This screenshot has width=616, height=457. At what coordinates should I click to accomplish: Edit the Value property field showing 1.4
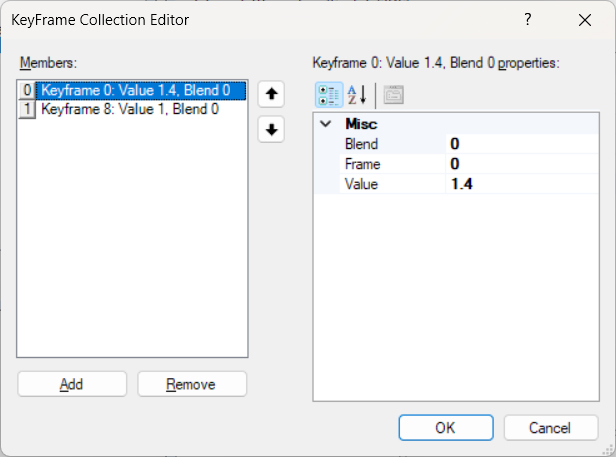[522, 184]
